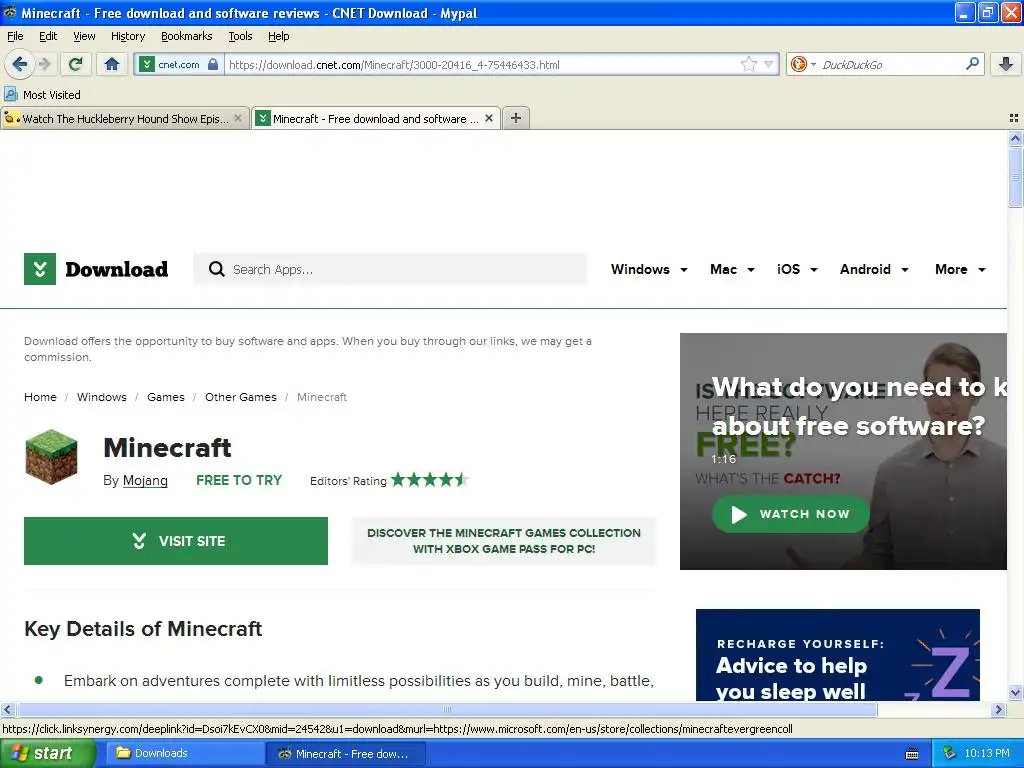Open the Windows breadcrumb link
The width and height of the screenshot is (1024, 768).
(x=102, y=397)
